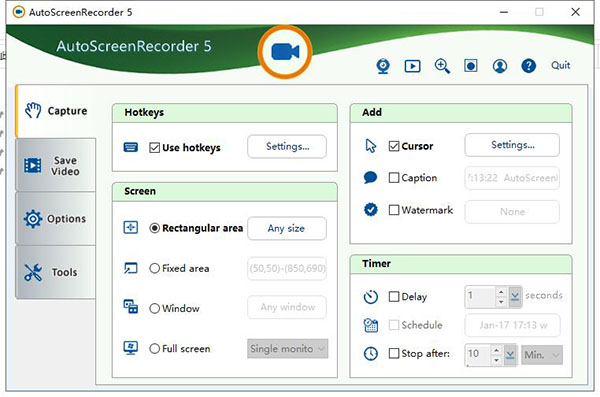Enable the Watermark checkbox
This screenshot has height=397, width=600.
click(x=394, y=210)
